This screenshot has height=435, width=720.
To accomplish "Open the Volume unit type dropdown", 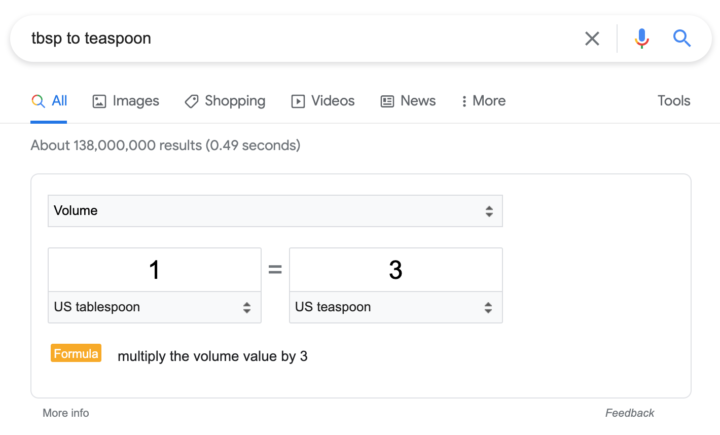I will pos(275,211).
